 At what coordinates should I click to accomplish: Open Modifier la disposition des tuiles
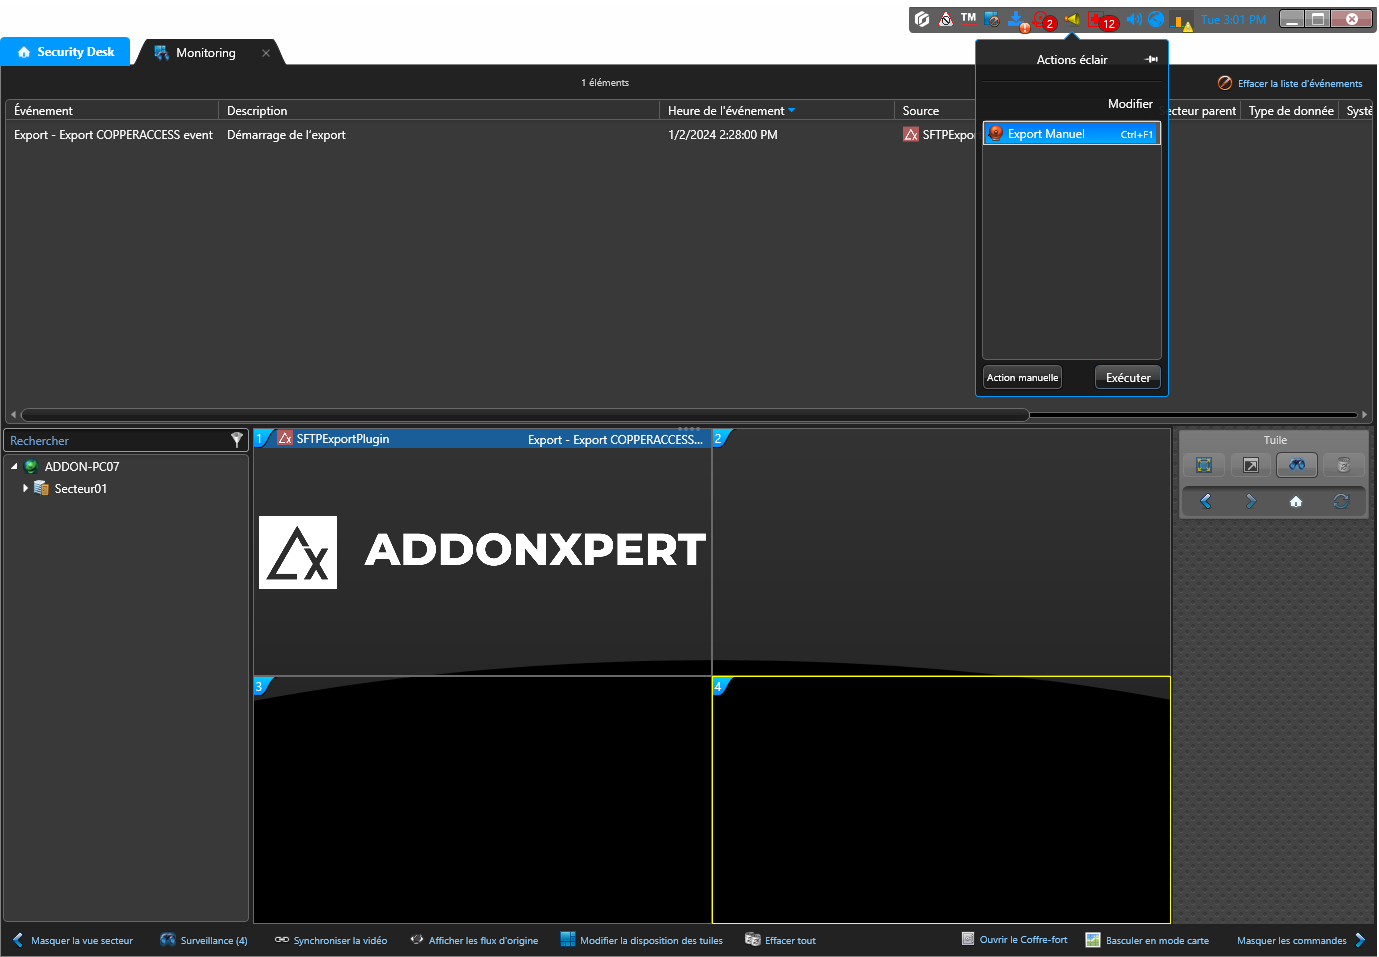[641, 941]
